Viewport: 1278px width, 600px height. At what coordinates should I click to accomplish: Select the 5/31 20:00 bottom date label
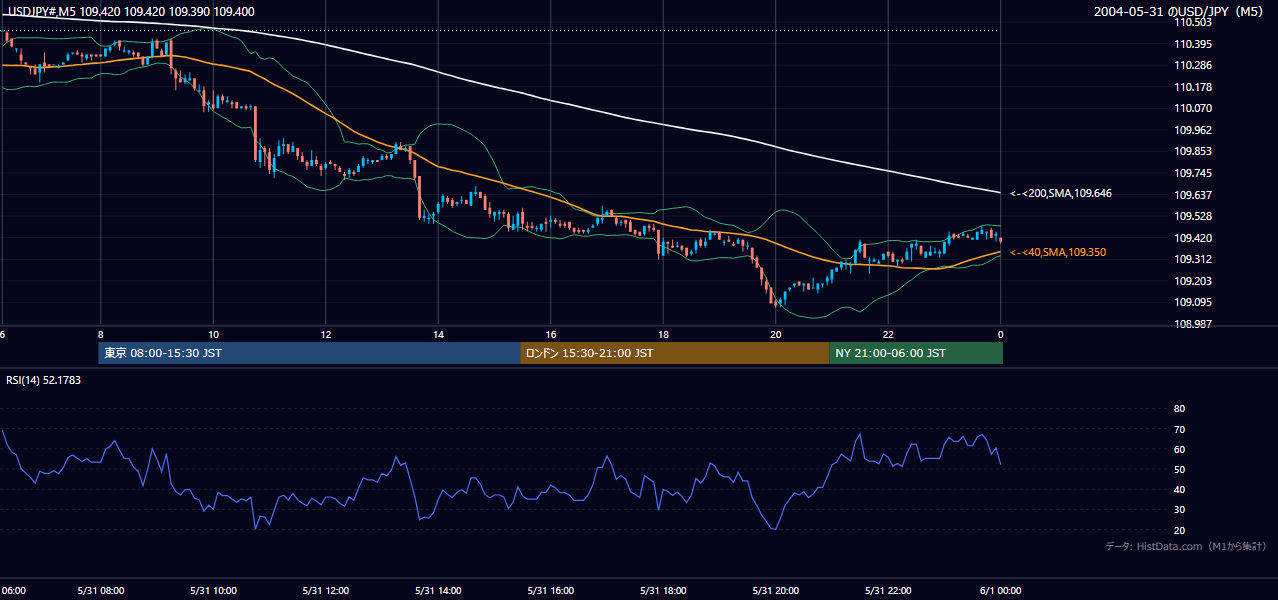776,591
